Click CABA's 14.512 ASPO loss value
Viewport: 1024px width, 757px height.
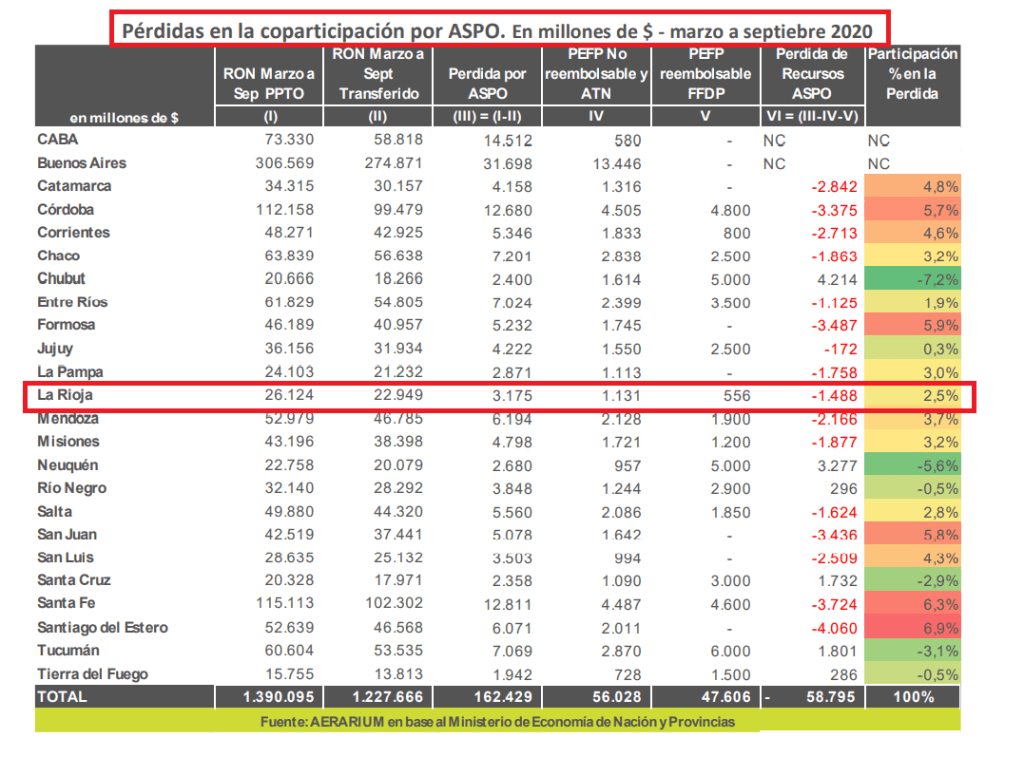pos(508,140)
